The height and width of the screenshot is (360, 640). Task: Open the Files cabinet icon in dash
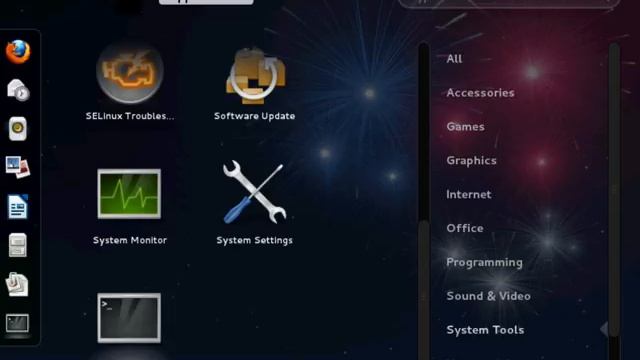click(x=18, y=245)
